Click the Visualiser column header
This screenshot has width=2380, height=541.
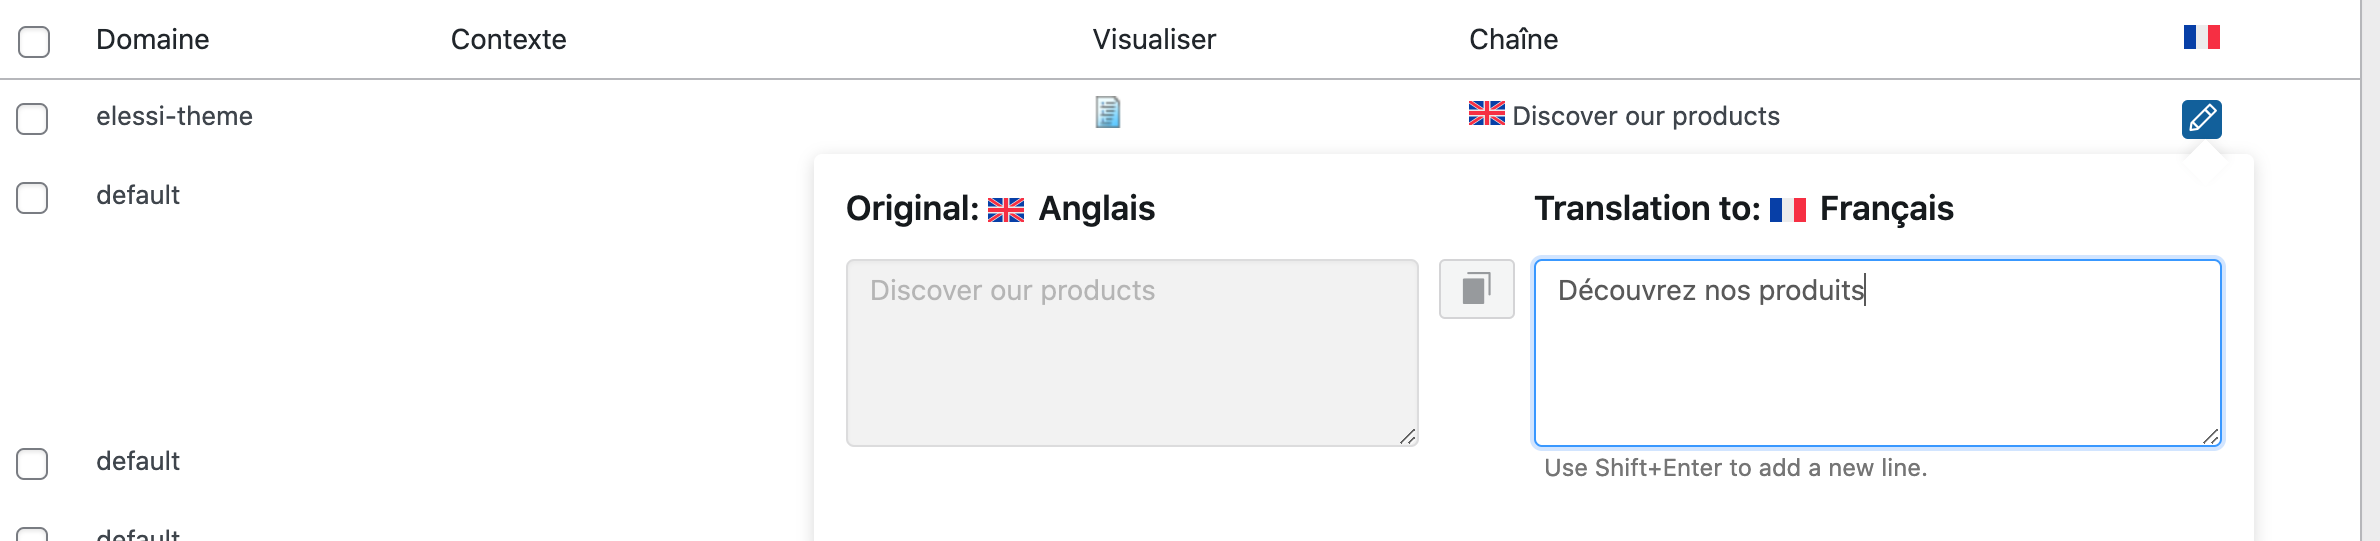tap(1154, 40)
